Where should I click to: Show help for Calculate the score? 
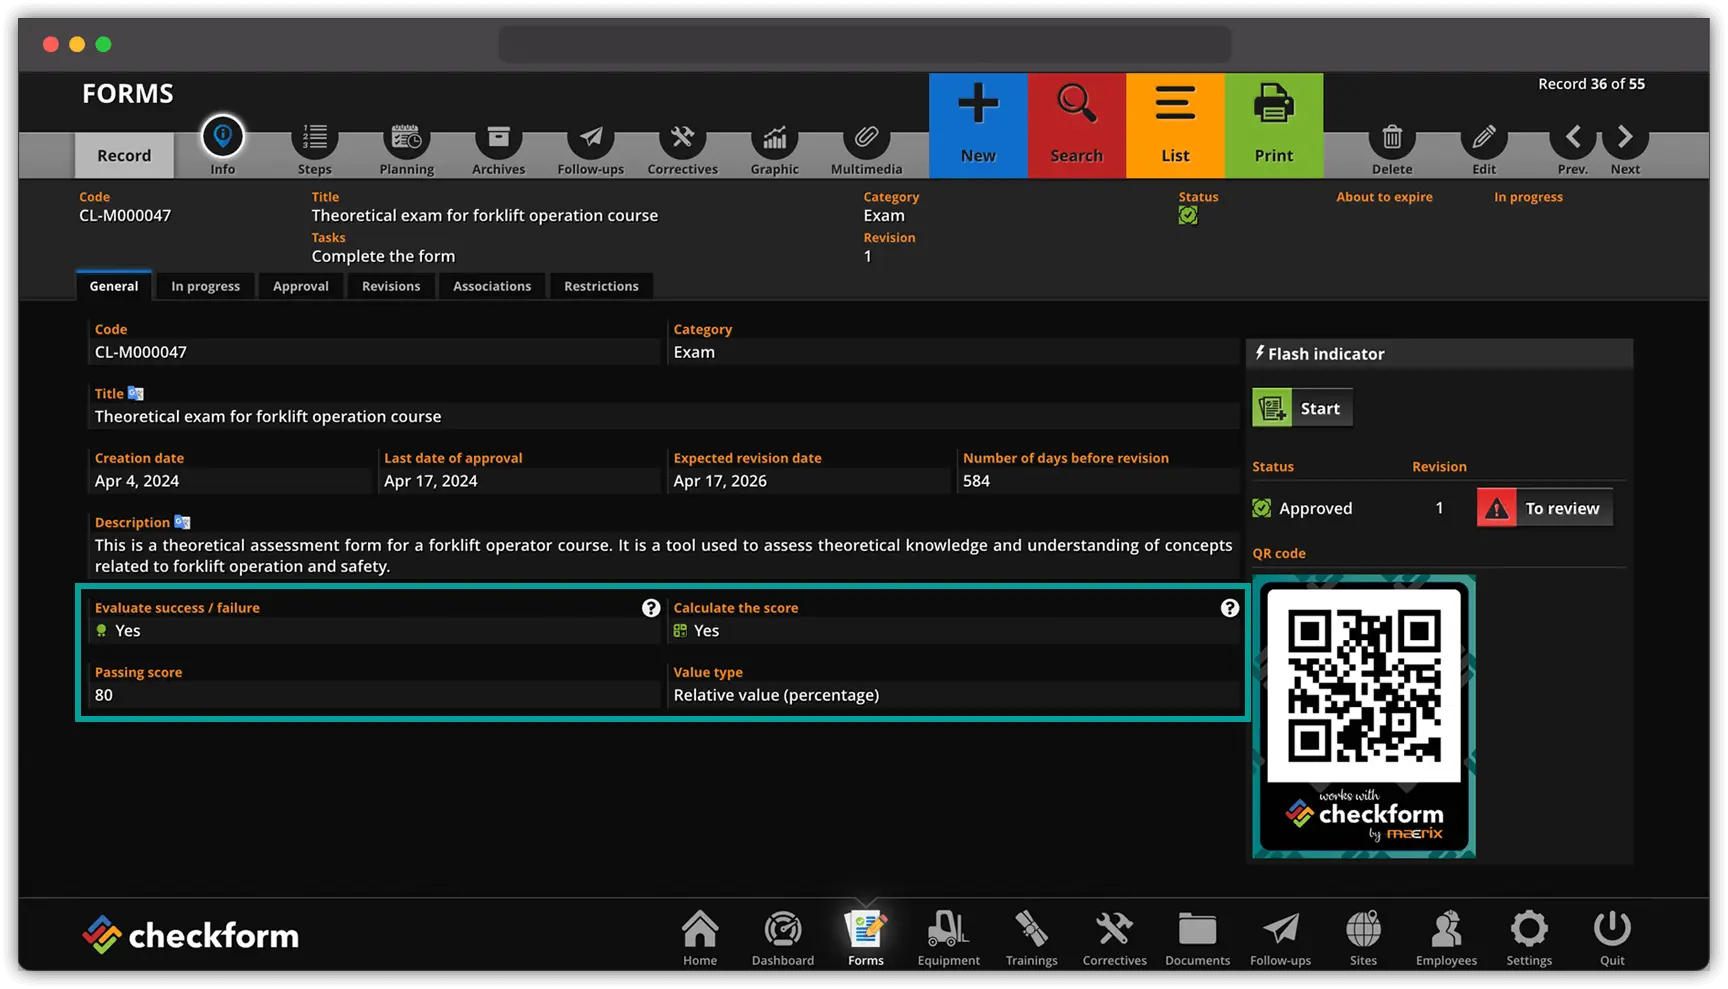(x=1230, y=608)
